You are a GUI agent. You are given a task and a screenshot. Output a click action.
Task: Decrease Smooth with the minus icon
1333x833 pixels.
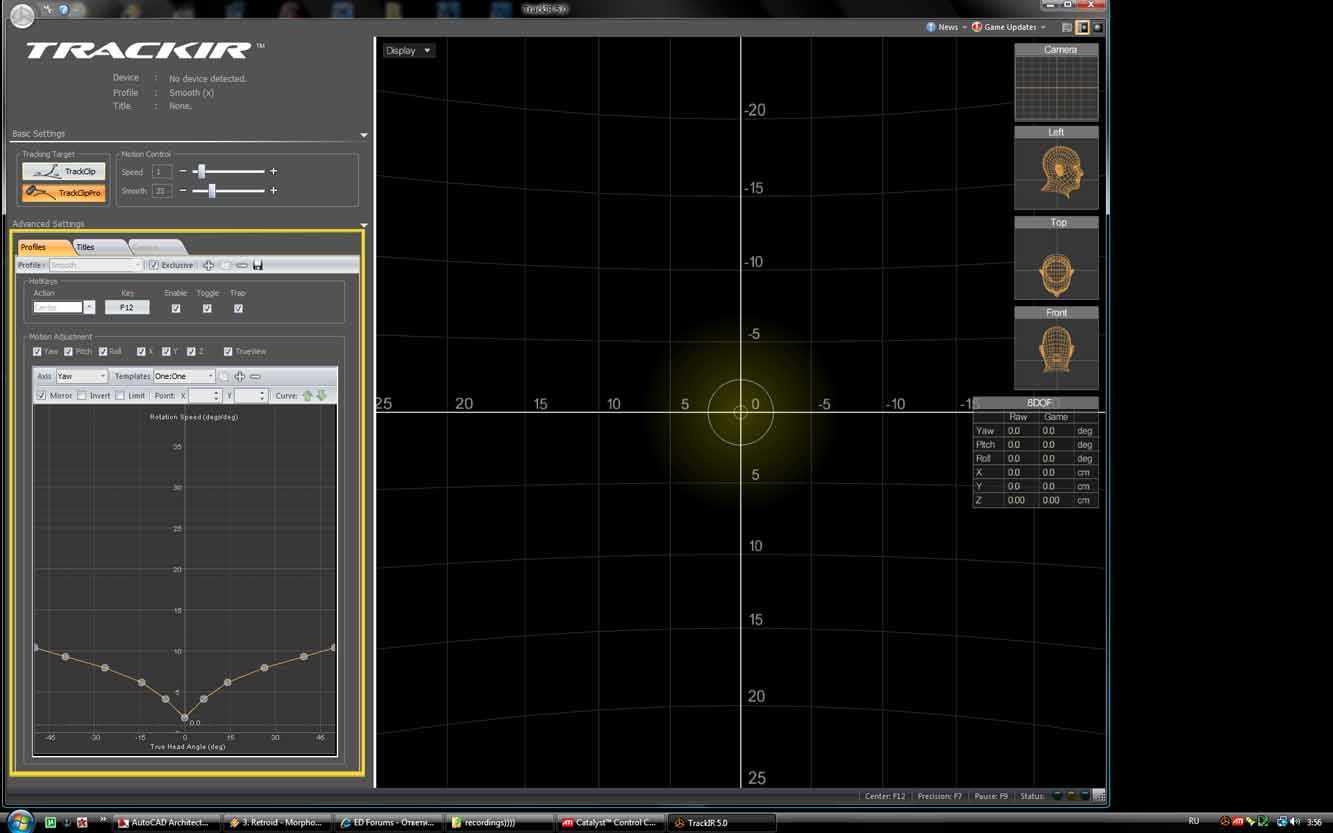(182, 191)
